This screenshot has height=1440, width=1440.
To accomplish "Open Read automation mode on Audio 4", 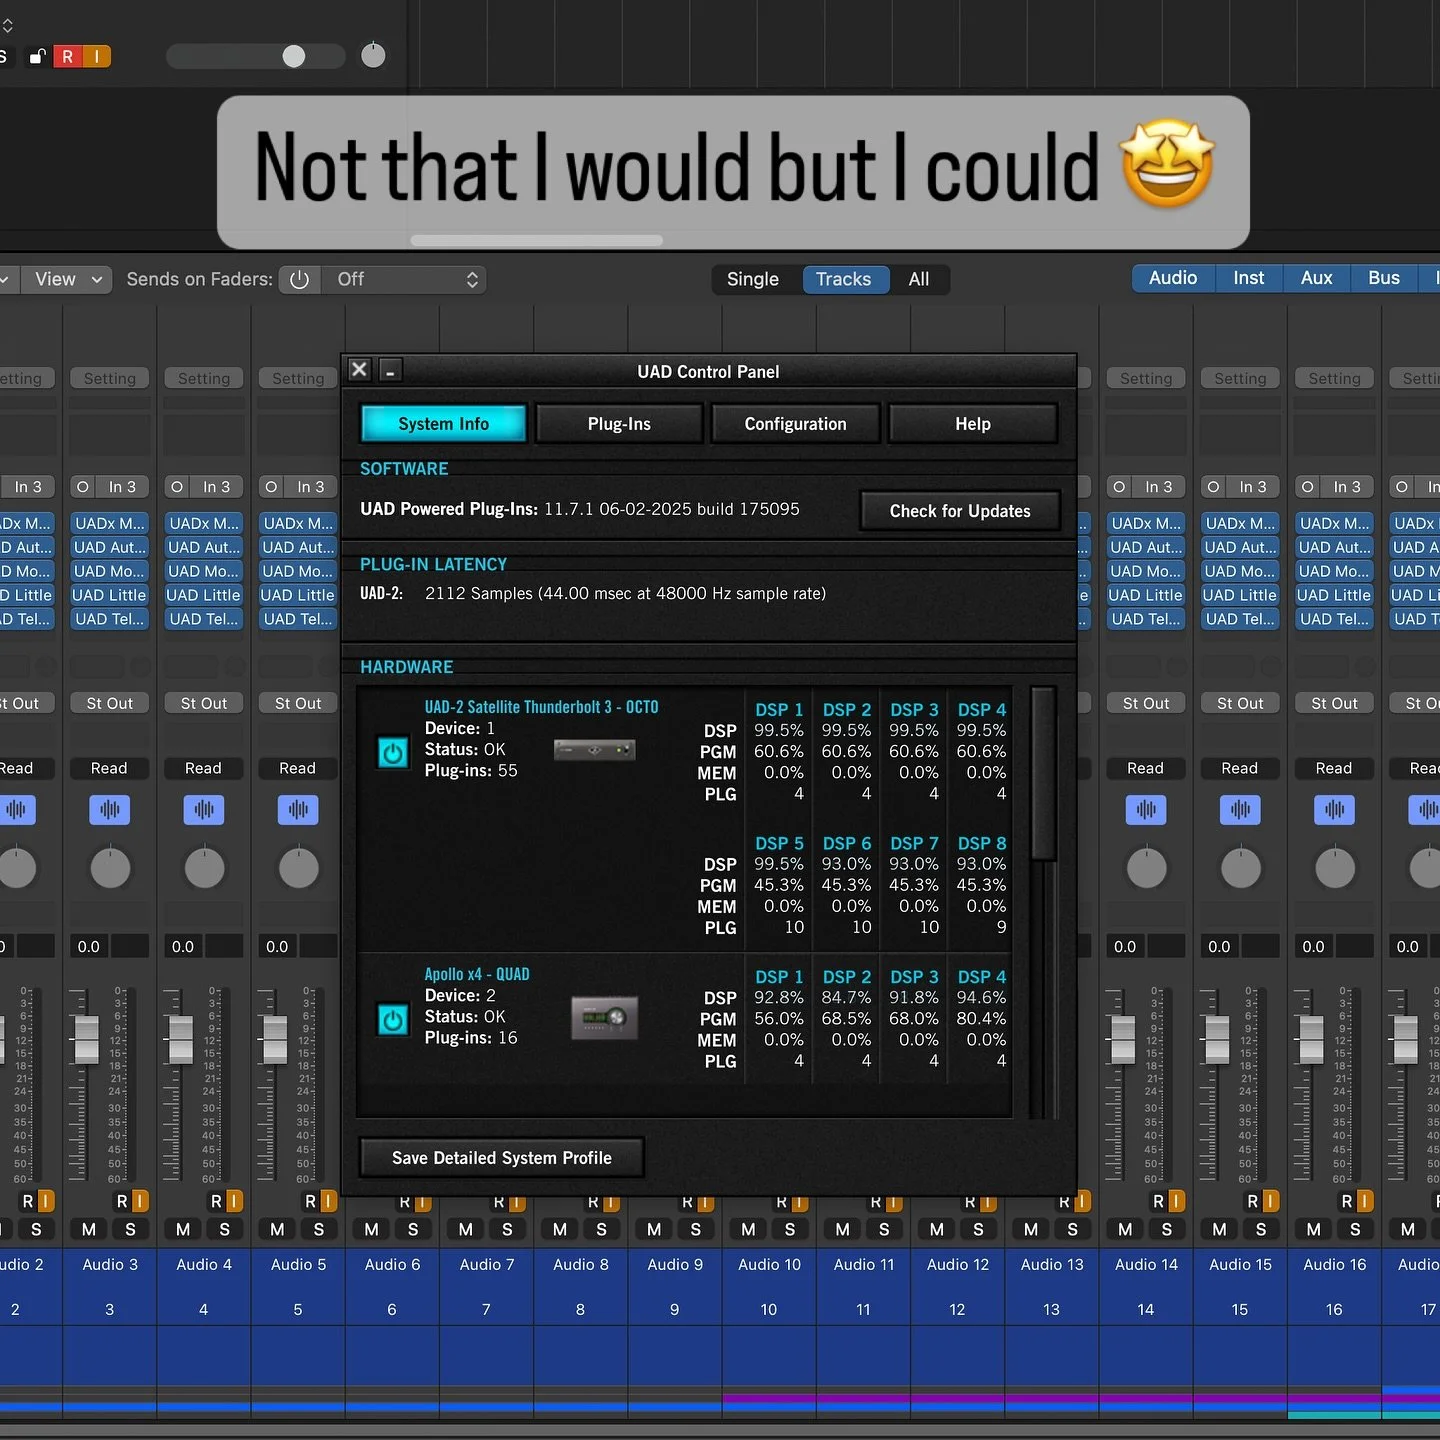I will click(x=204, y=768).
